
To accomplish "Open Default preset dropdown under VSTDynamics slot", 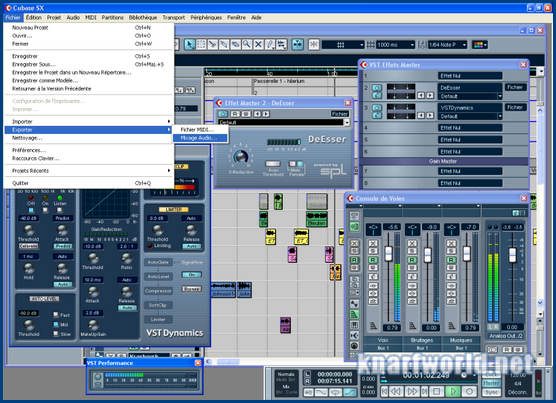I will [x=500, y=116].
